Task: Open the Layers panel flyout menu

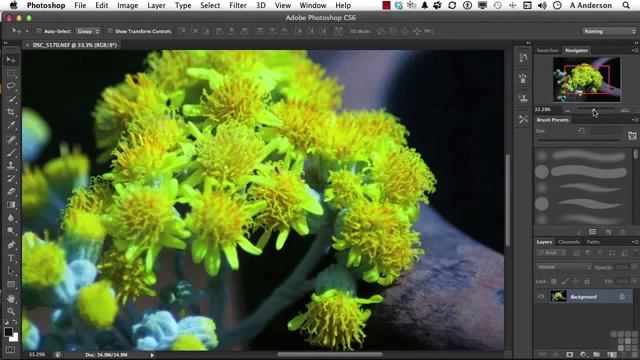Action: click(634, 242)
